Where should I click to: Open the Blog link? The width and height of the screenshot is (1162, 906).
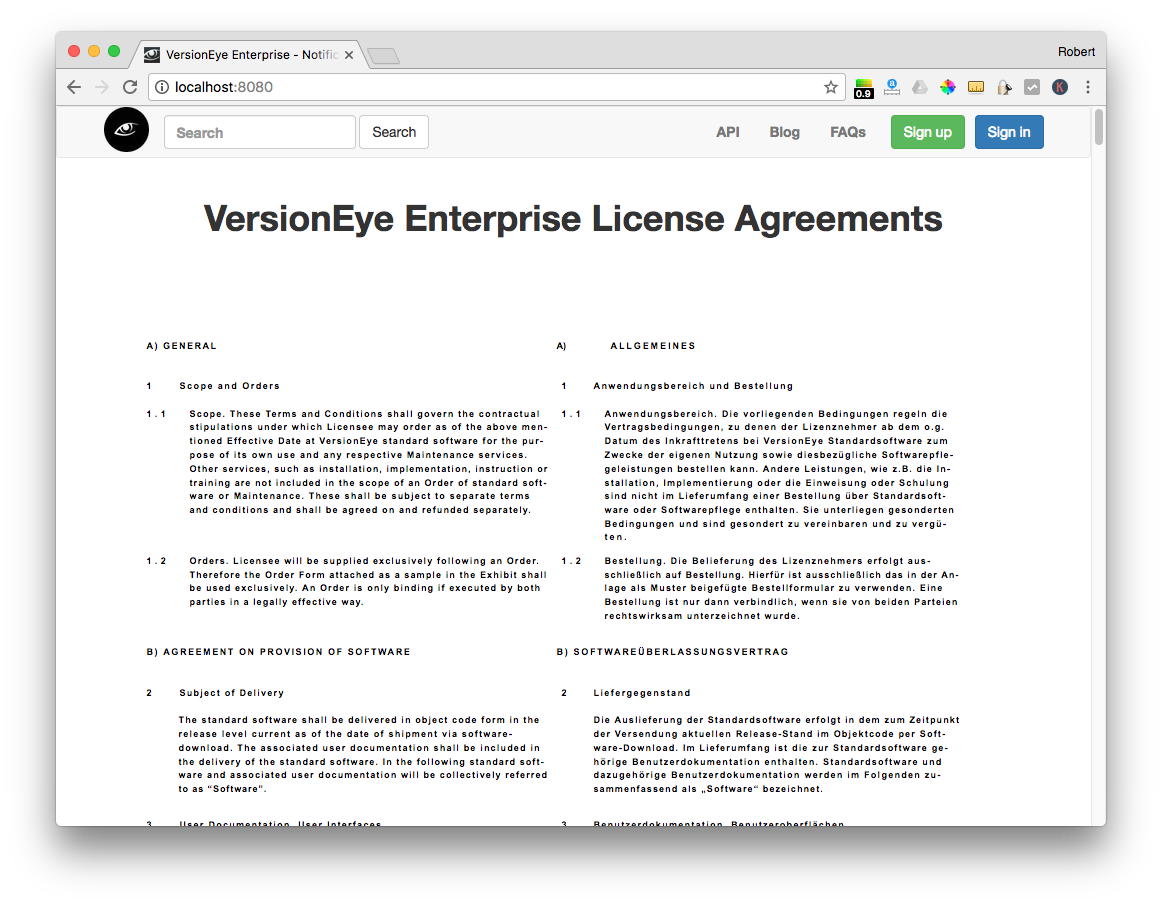click(x=784, y=132)
